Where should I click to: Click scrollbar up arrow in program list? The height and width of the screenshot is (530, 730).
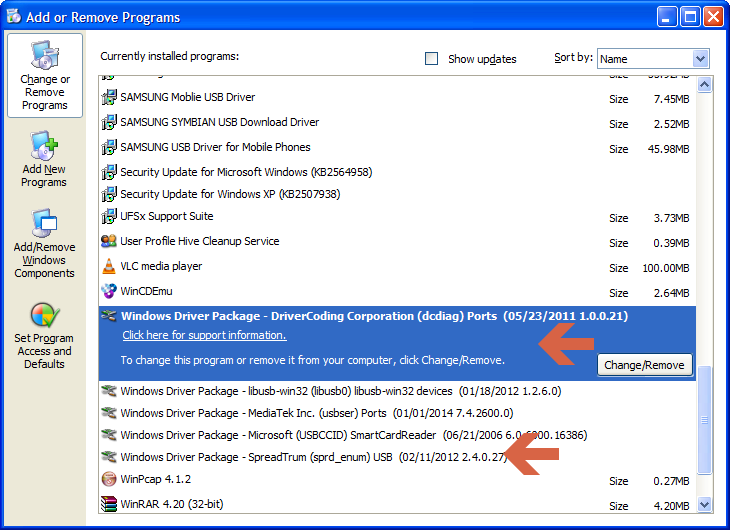[x=704, y=85]
